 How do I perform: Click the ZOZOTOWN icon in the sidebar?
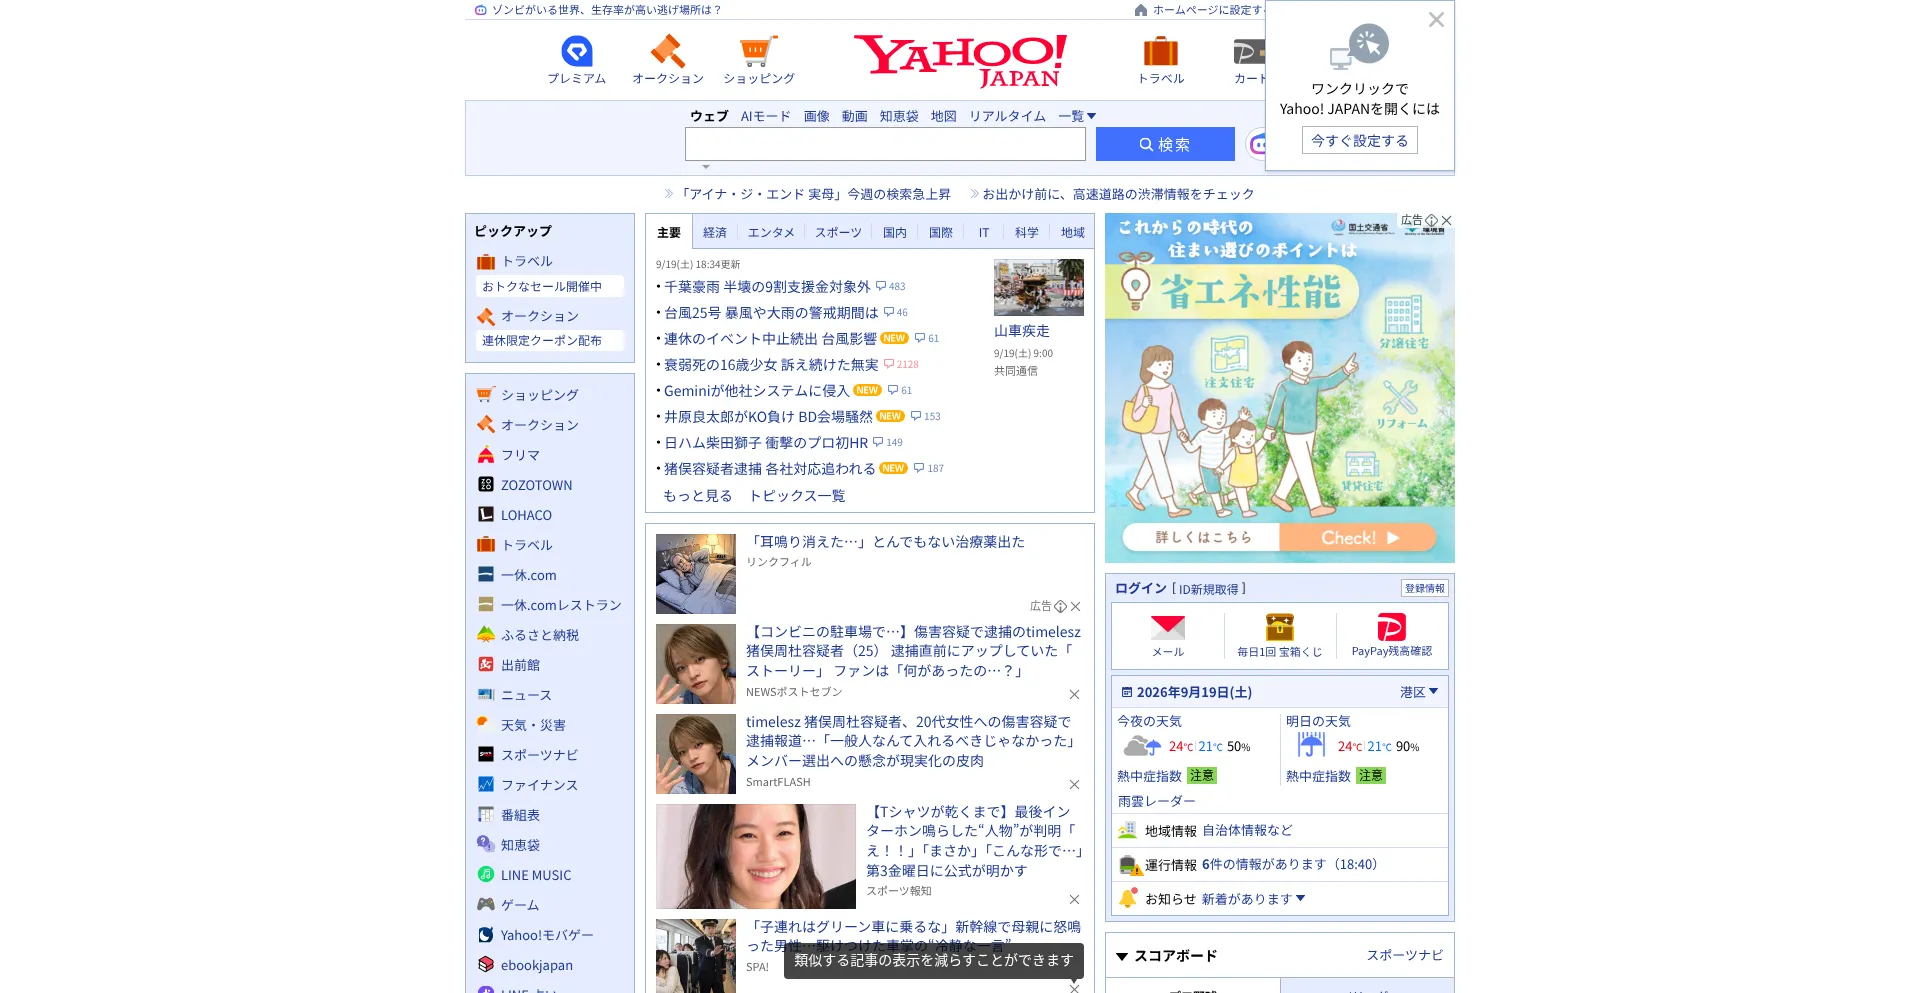486,484
